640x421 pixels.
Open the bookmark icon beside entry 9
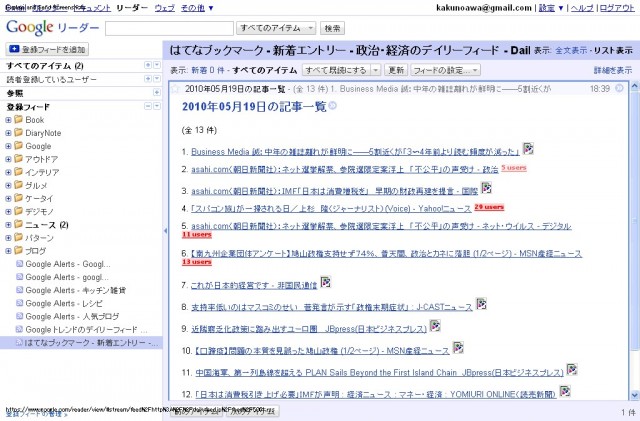click(435, 326)
